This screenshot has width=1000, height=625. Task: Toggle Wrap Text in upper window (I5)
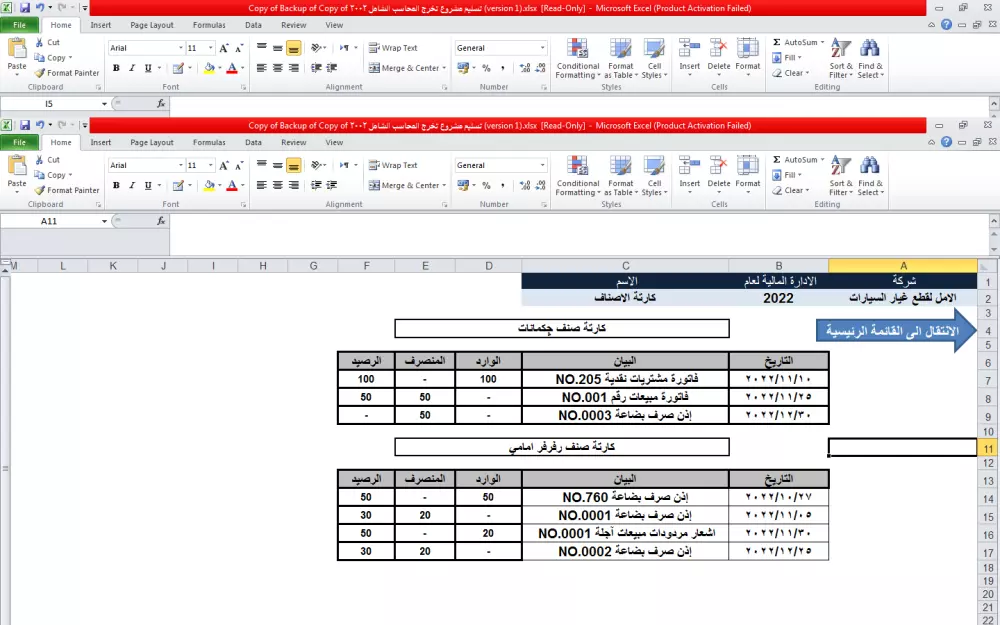393,48
